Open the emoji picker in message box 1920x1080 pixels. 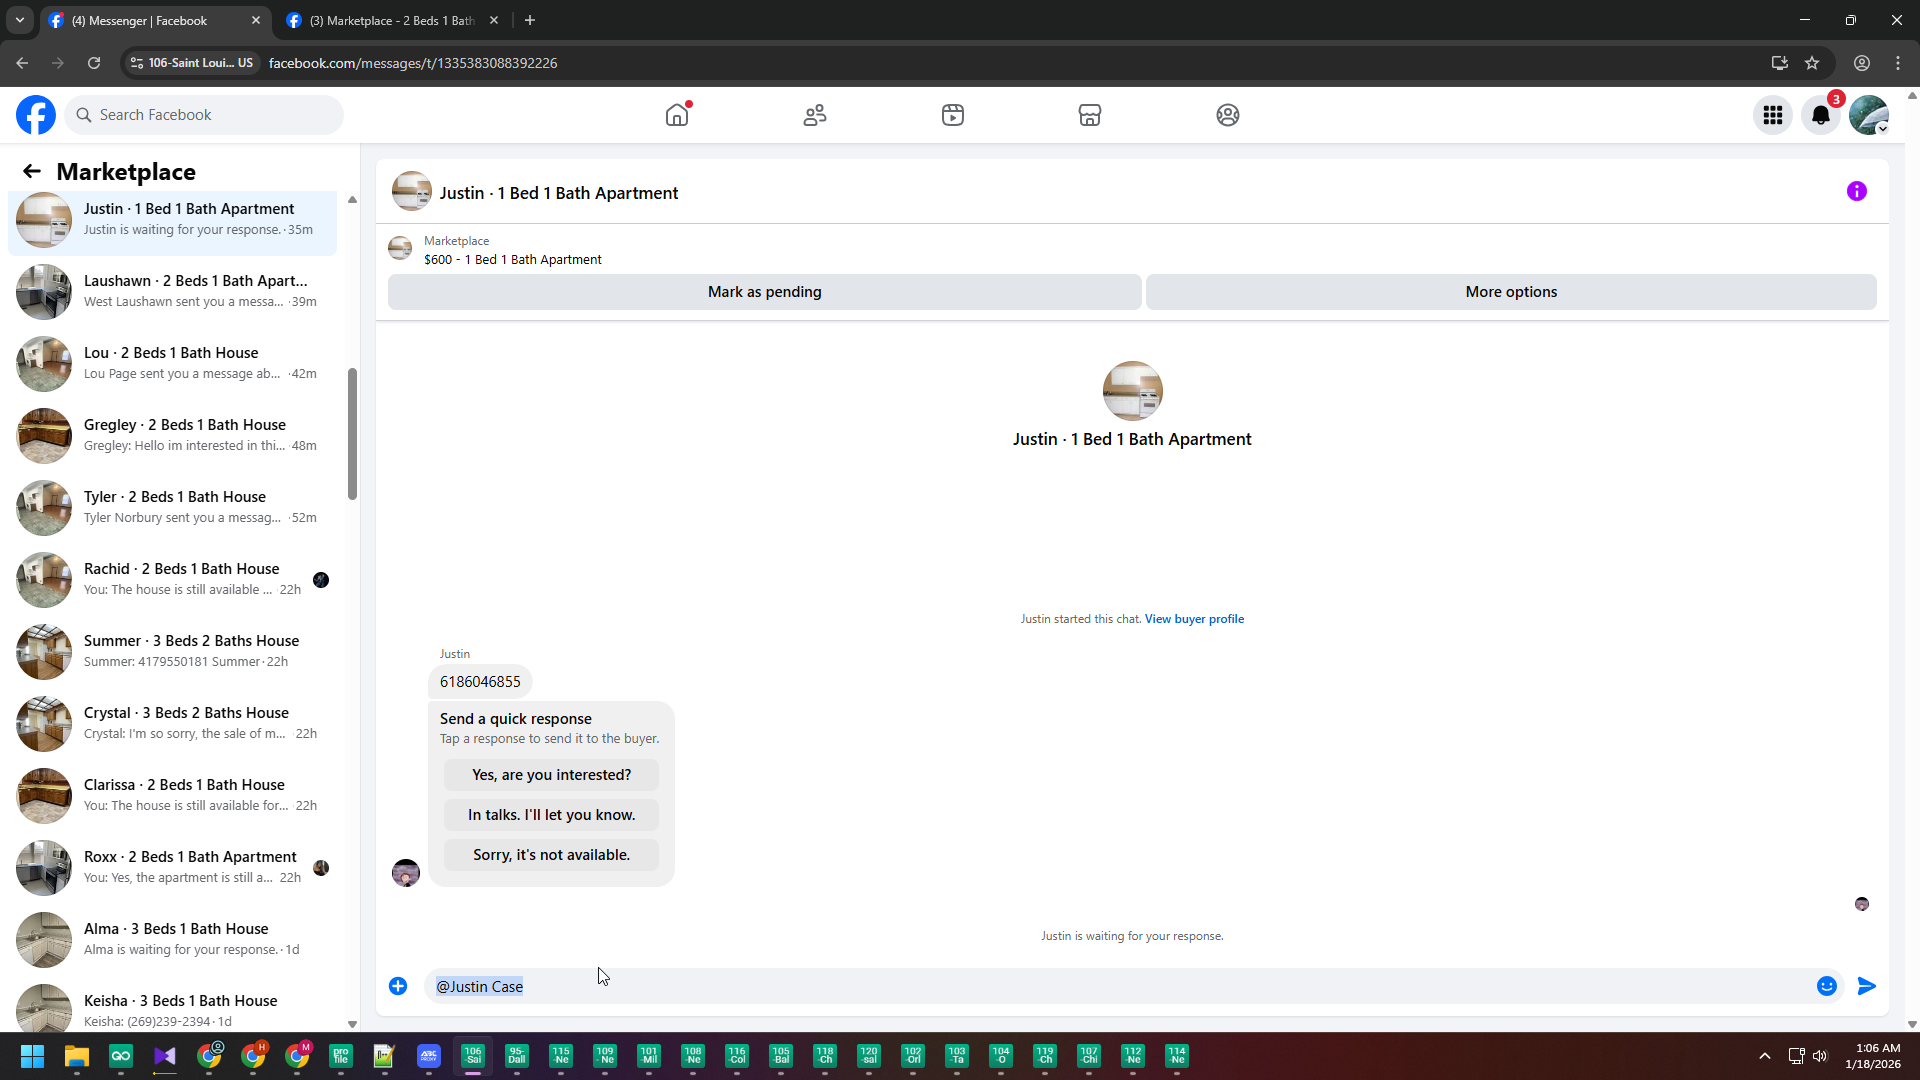tap(1827, 986)
